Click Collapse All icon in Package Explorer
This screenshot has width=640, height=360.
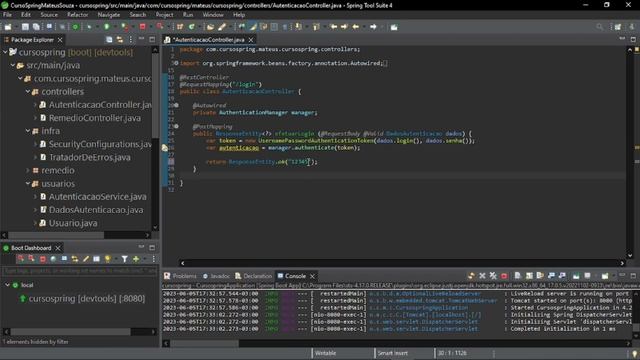pyautogui.click(x=109, y=40)
